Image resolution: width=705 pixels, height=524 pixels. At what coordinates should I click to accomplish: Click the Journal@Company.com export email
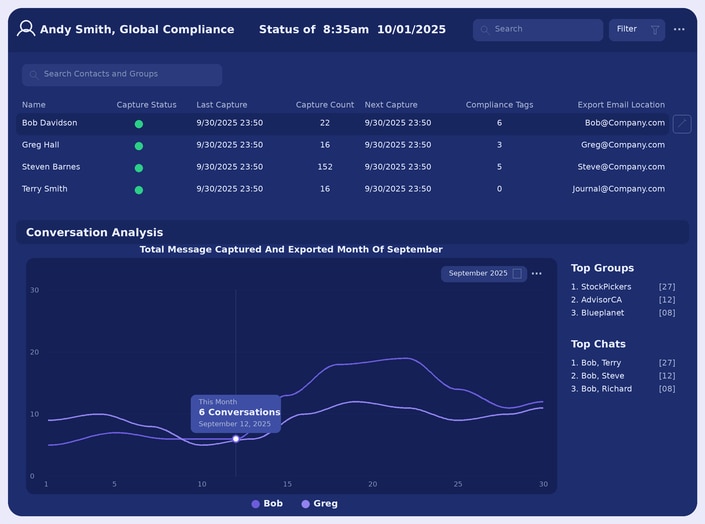618,189
